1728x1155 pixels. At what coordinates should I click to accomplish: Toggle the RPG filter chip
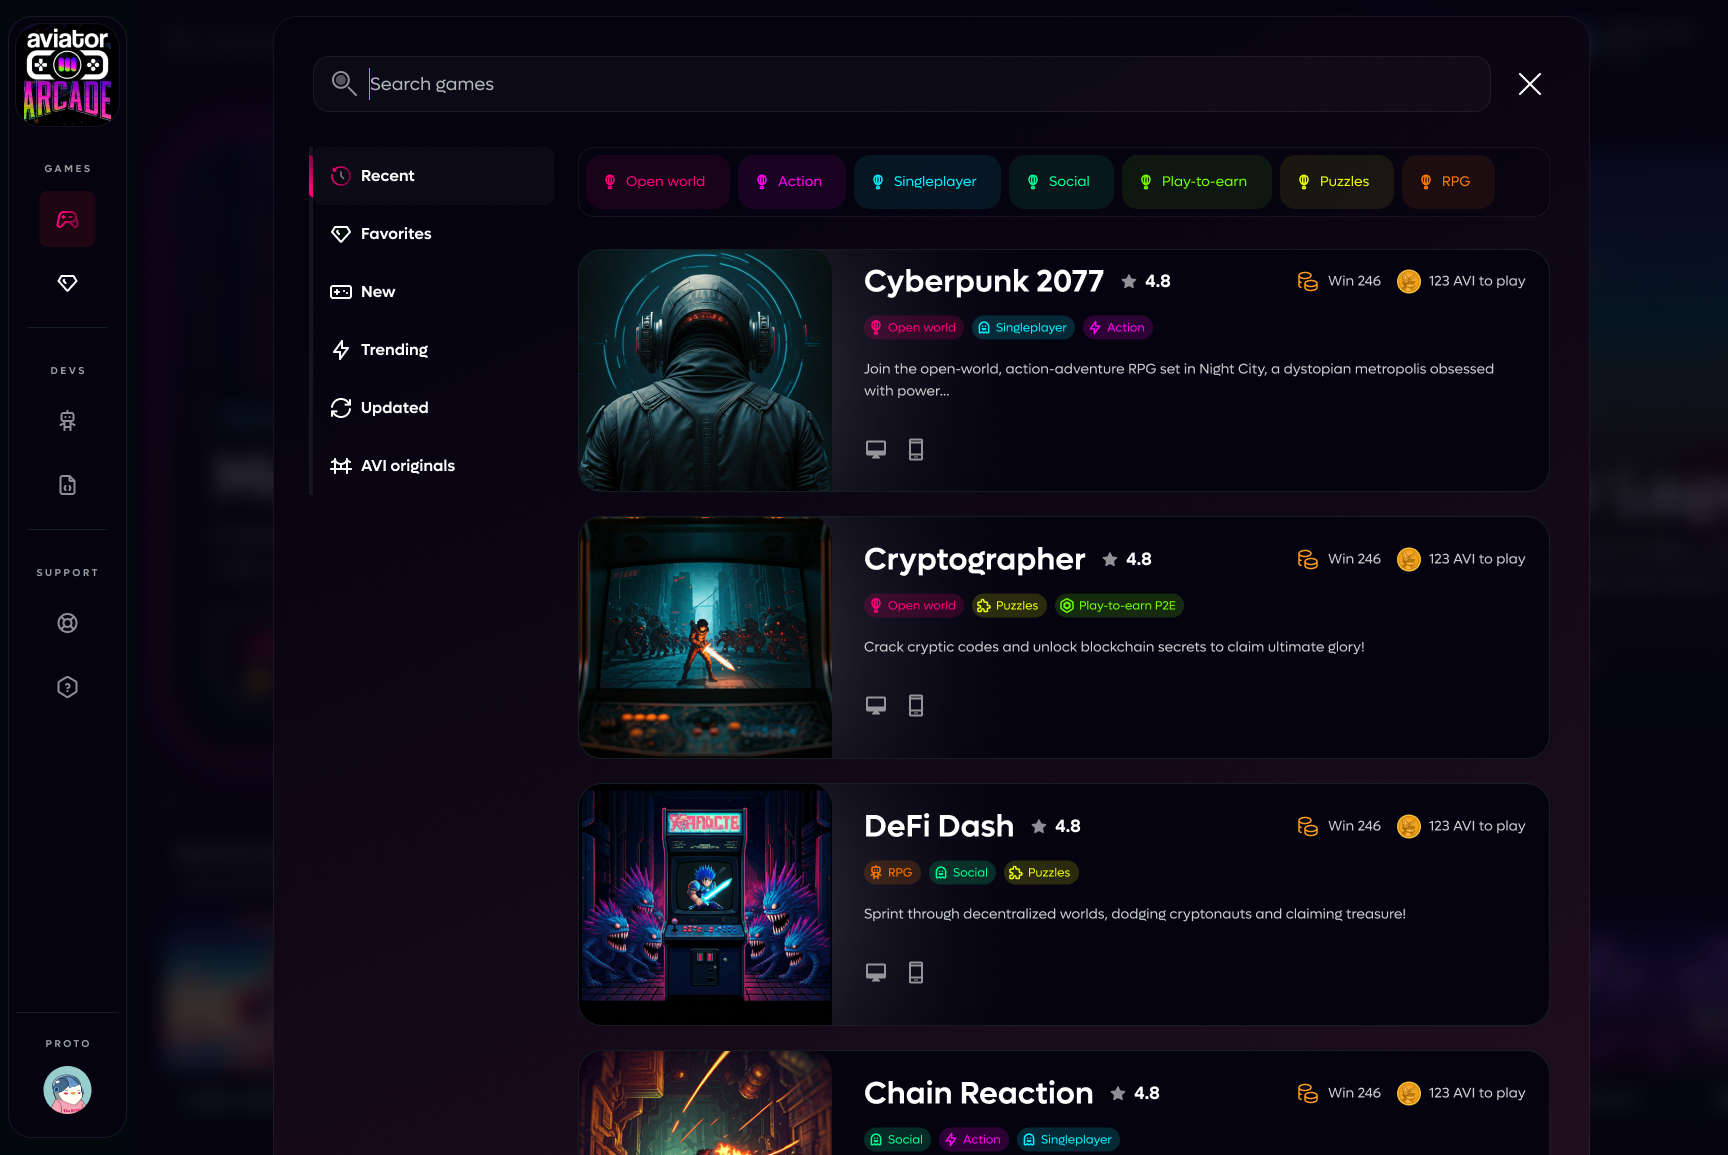coord(1448,182)
